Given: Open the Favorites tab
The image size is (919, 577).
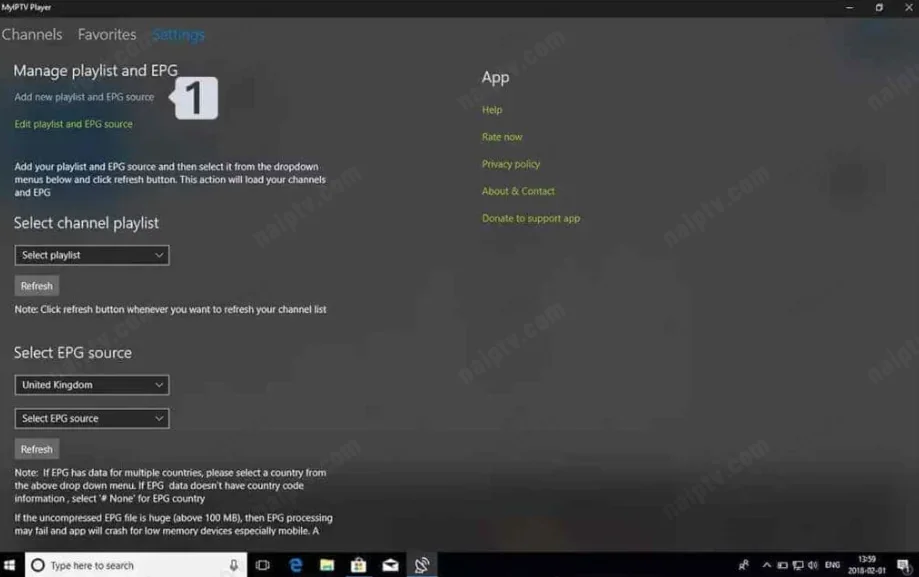Looking at the screenshot, I should click(x=107, y=35).
